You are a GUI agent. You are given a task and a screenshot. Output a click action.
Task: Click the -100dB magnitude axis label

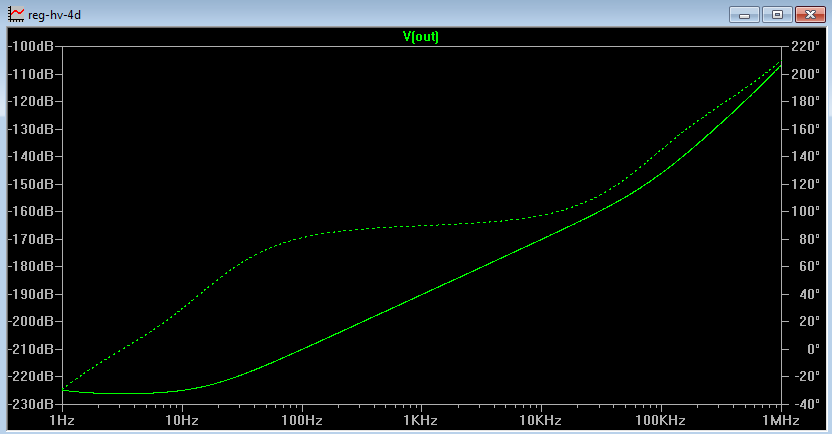tap(31, 46)
